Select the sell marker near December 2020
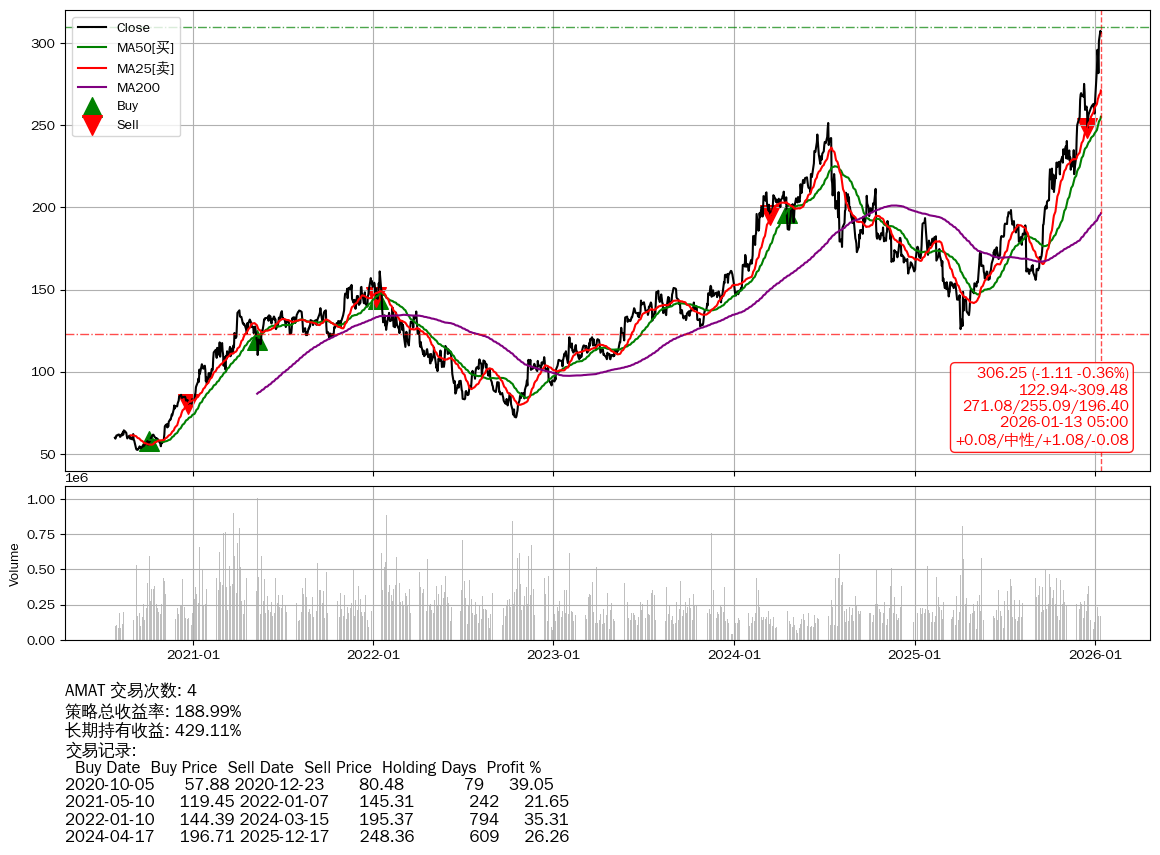 pos(187,404)
